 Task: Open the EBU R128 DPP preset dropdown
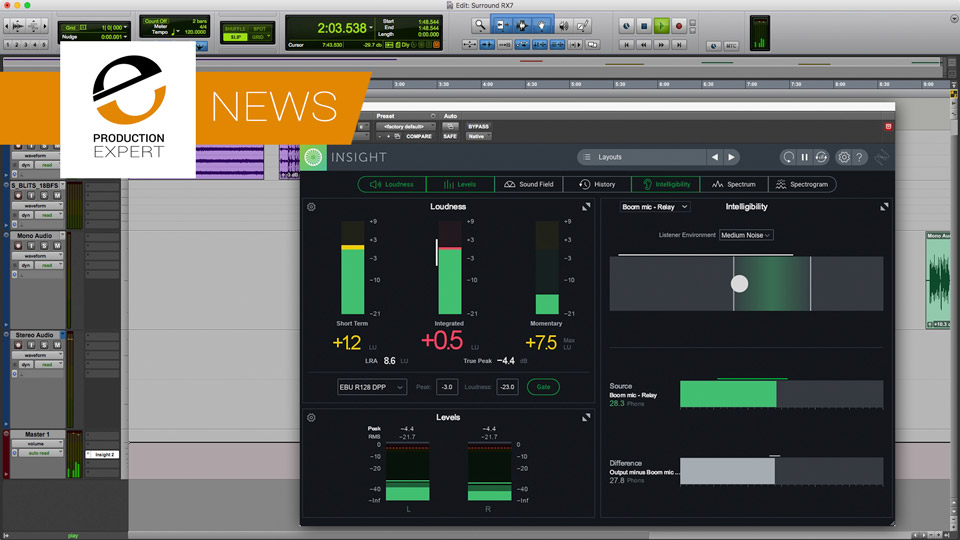[x=372, y=387]
